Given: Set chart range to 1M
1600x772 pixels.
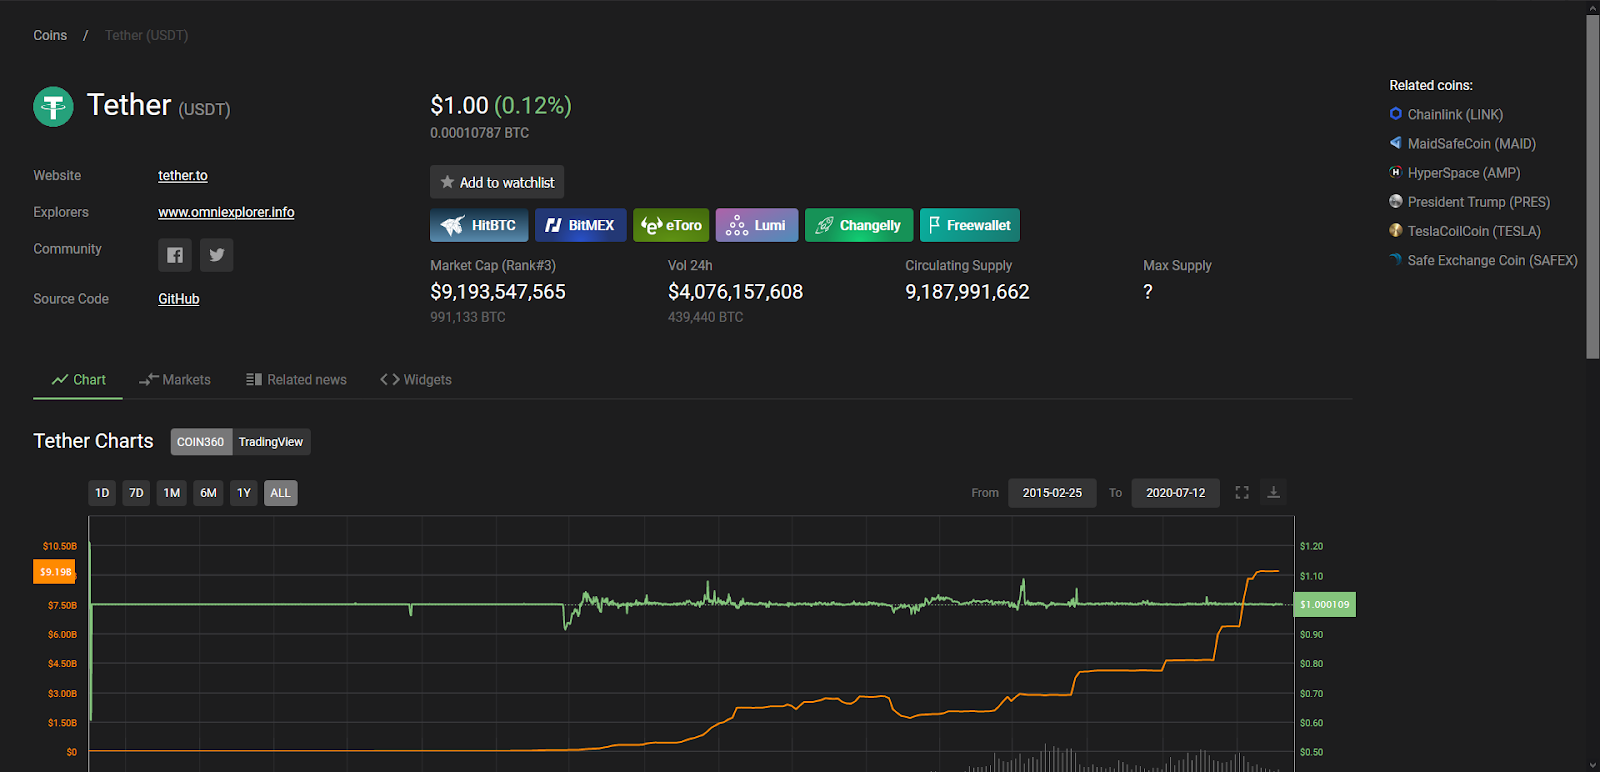Looking at the screenshot, I should (x=172, y=493).
